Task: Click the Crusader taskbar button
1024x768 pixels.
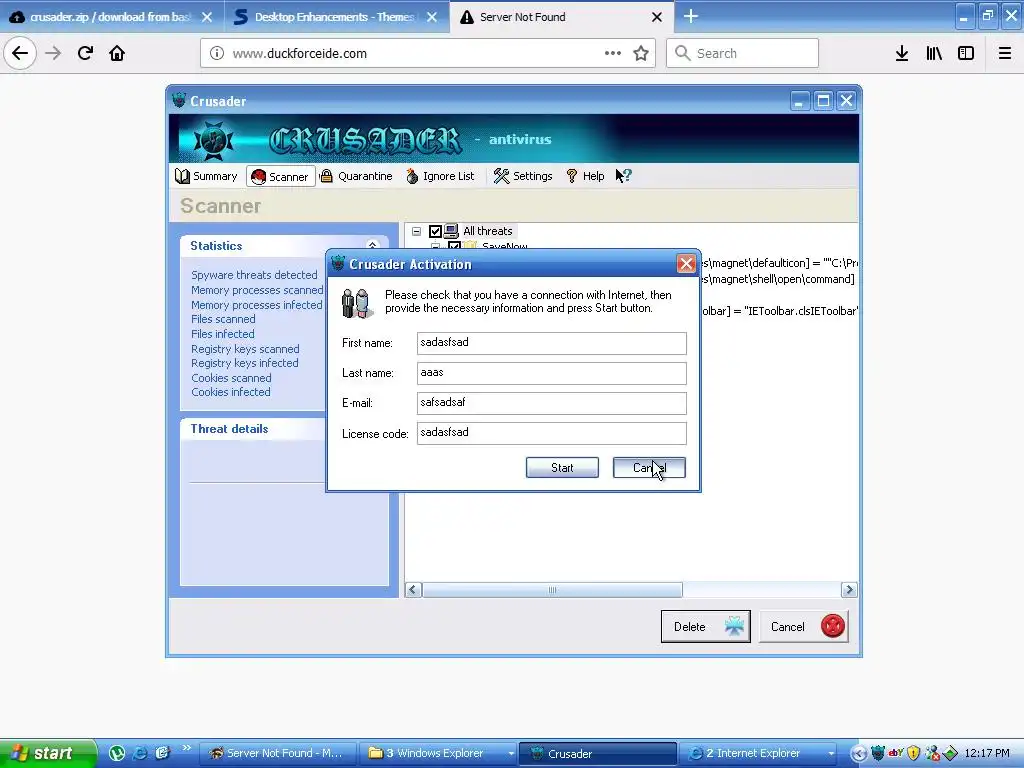Action: point(598,753)
